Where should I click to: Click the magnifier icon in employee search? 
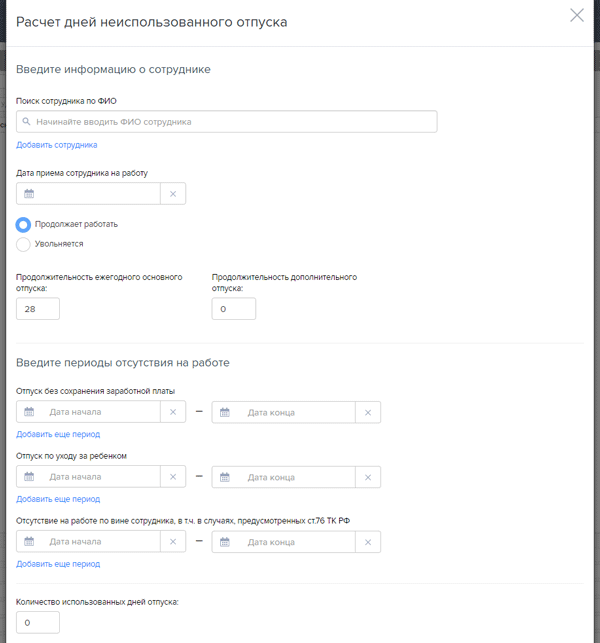pos(26,121)
